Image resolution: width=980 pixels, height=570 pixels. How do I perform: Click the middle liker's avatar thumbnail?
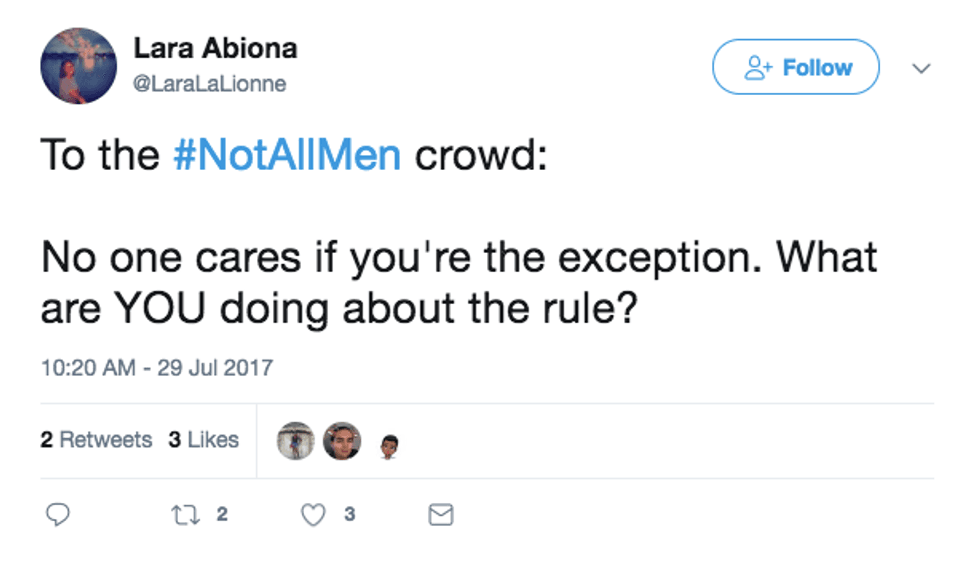pos(342,440)
